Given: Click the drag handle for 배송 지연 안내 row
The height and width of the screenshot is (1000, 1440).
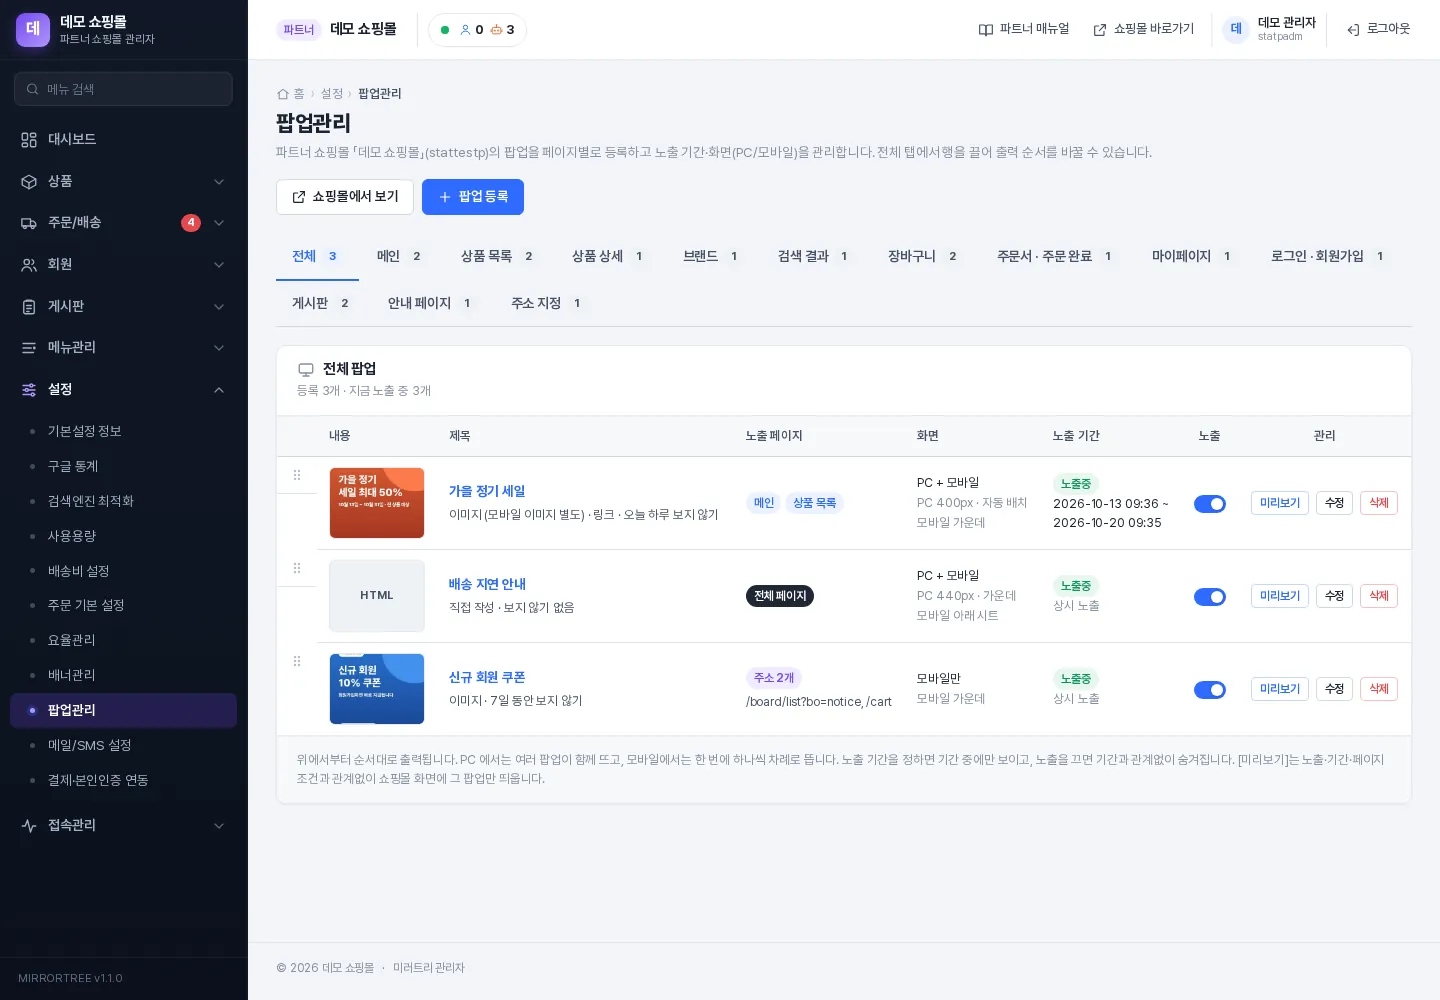Looking at the screenshot, I should click(x=297, y=568).
